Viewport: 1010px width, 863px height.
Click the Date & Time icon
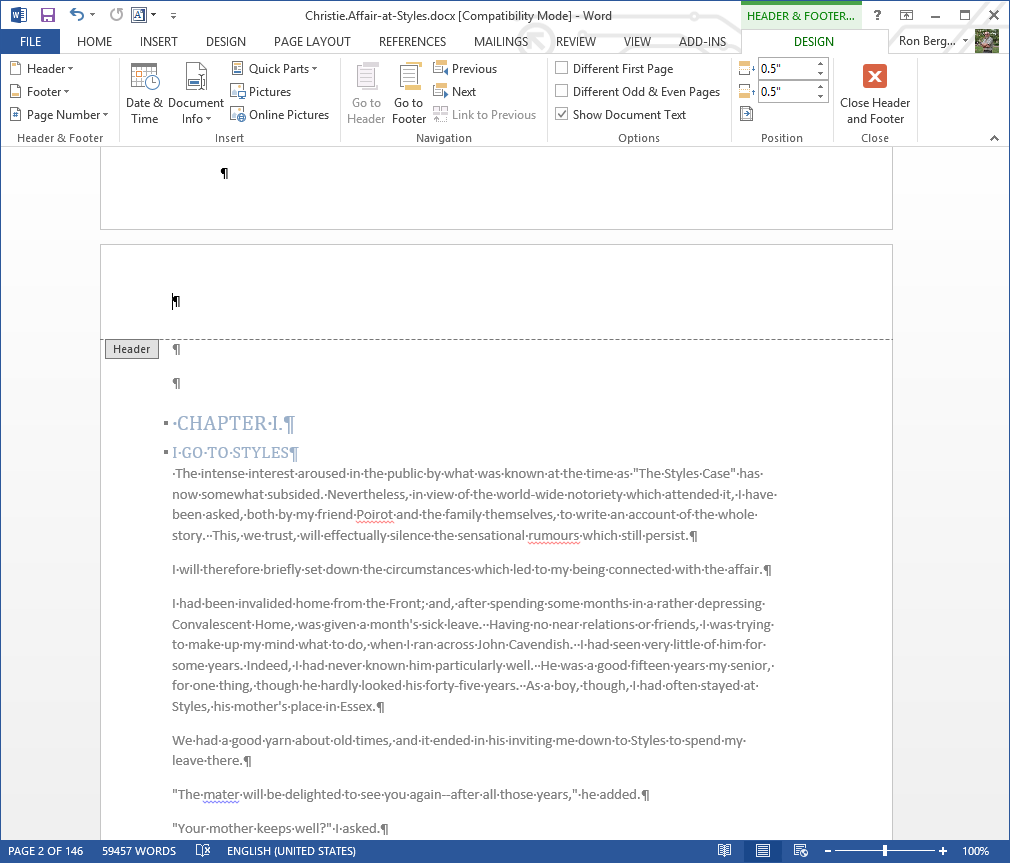(x=144, y=93)
